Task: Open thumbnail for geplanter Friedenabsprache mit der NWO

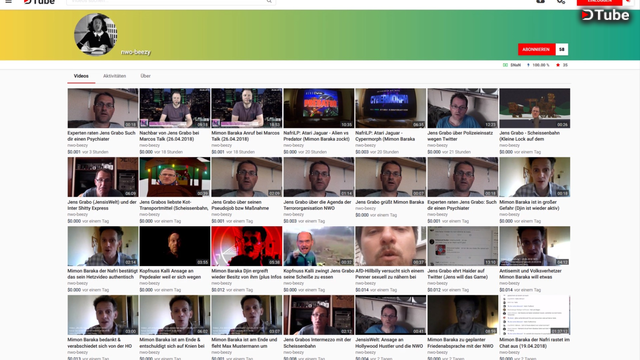Action: pyautogui.click(x=462, y=315)
